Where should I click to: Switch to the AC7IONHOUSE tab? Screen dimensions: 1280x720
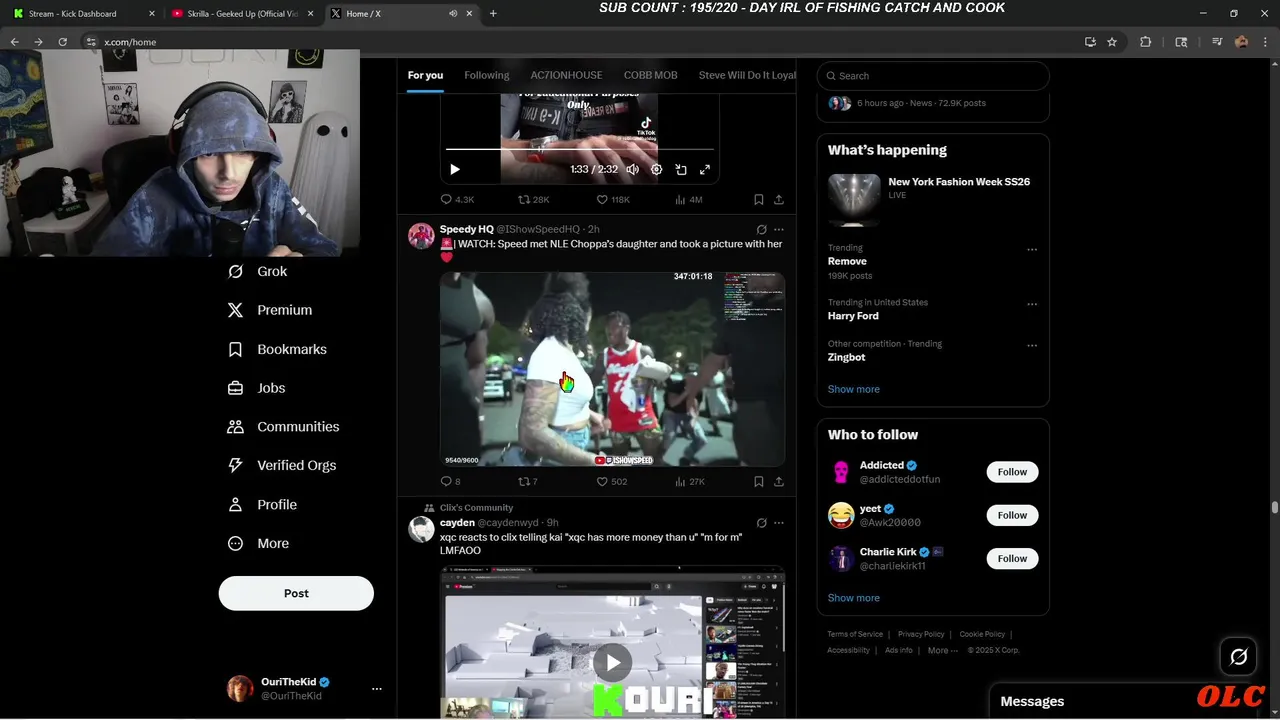tap(566, 75)
